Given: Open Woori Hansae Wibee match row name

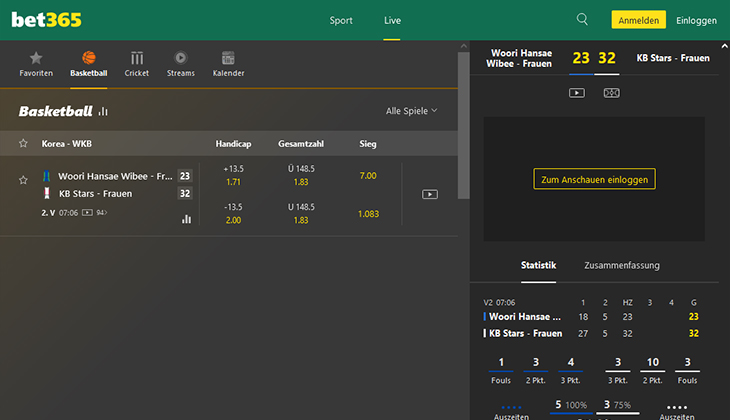Looking at the screenshot, I should [x=115, y=176].
